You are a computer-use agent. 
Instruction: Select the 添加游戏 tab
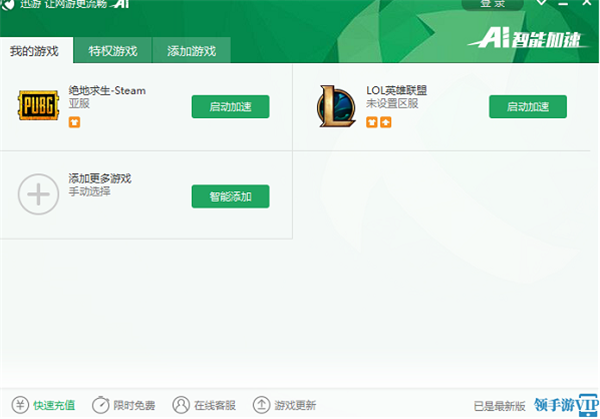[191, 51]
